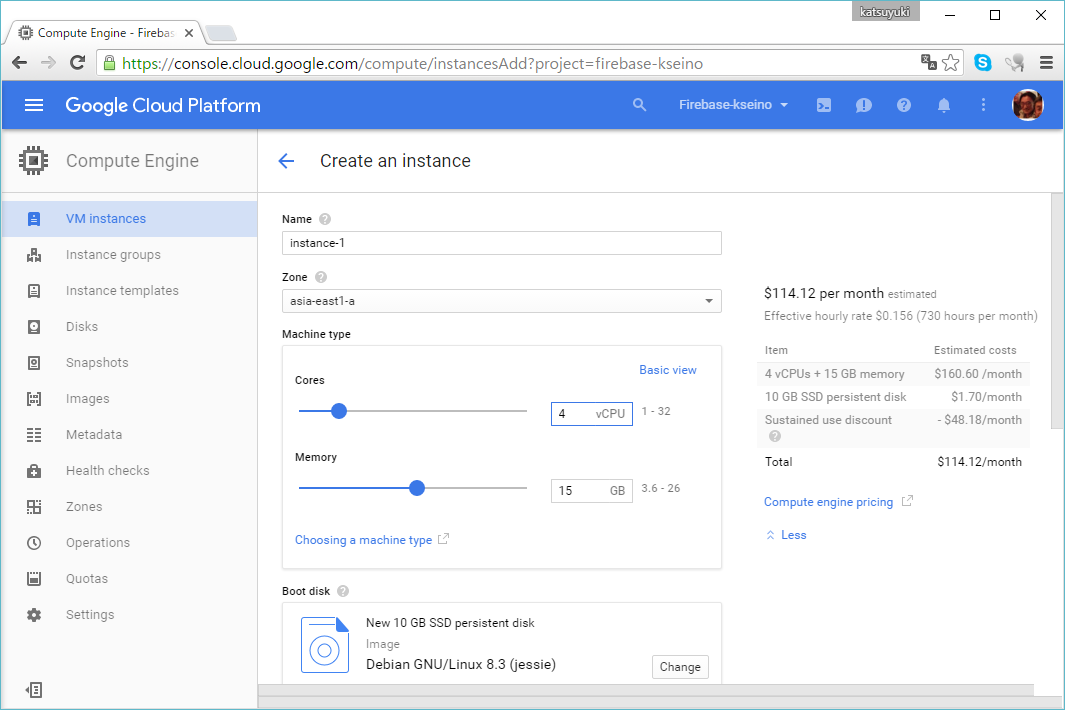Open Health checks in sidebar
The height and width of the screenshot is (710, 1065).
[130, 471]
